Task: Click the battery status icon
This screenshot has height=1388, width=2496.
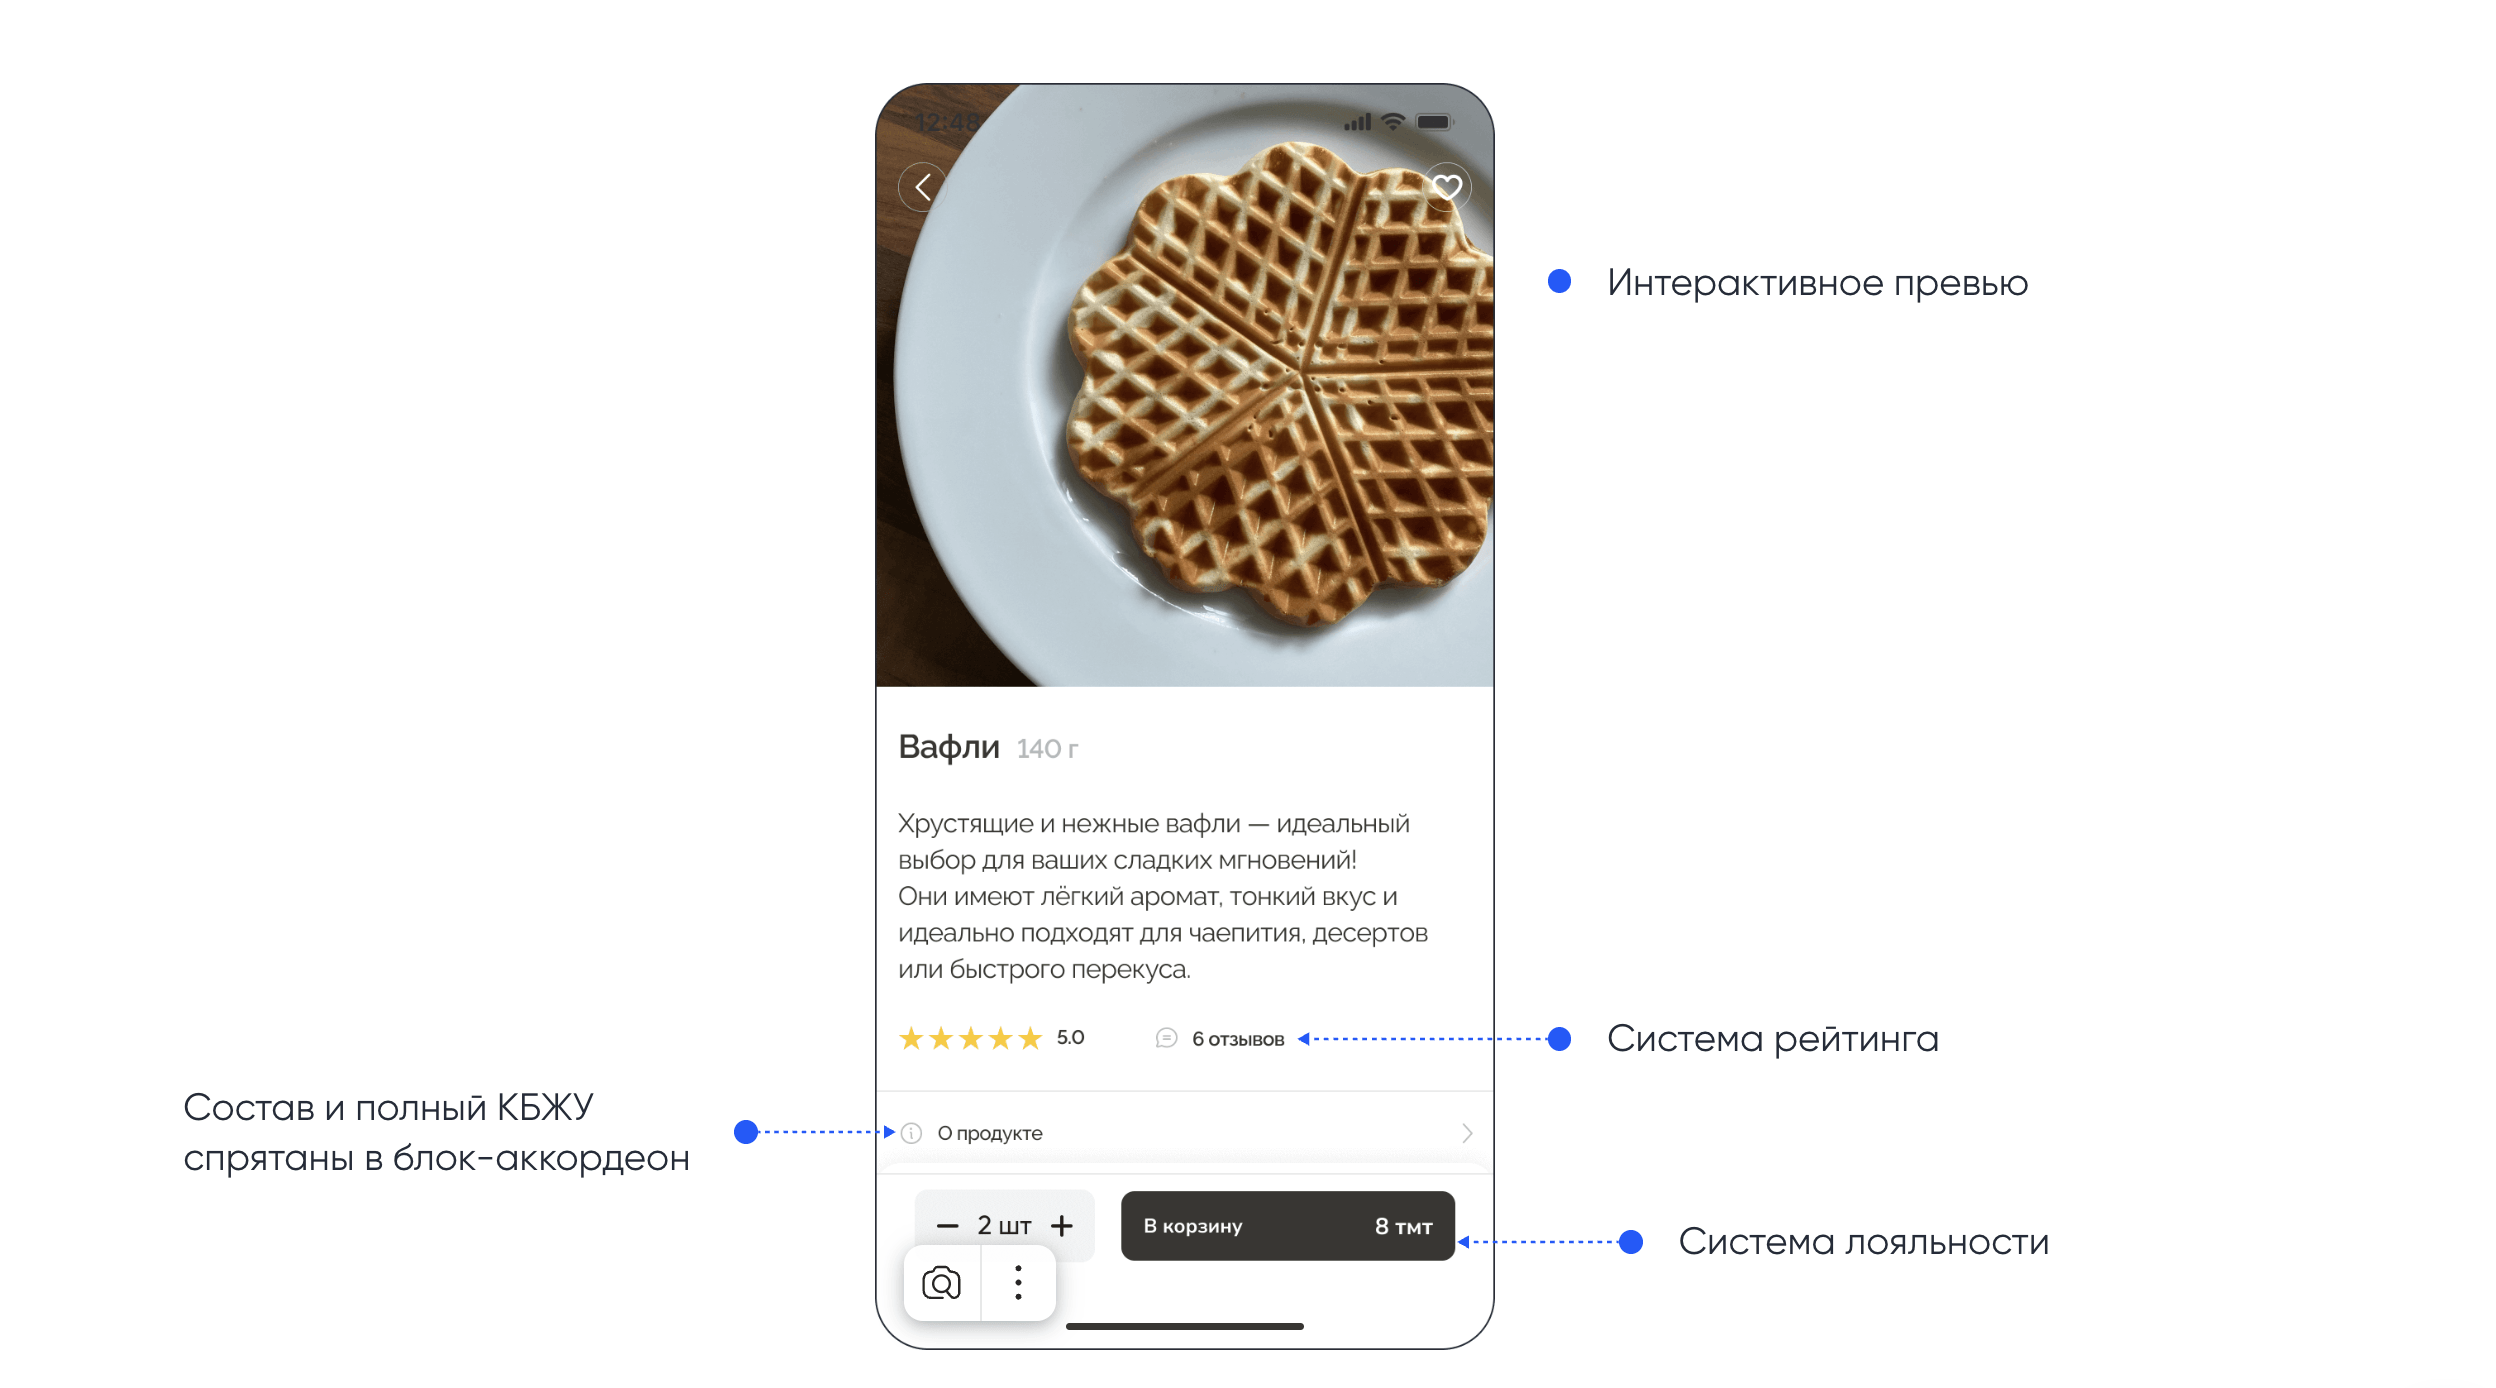Action: click(x=1434, y=122)
